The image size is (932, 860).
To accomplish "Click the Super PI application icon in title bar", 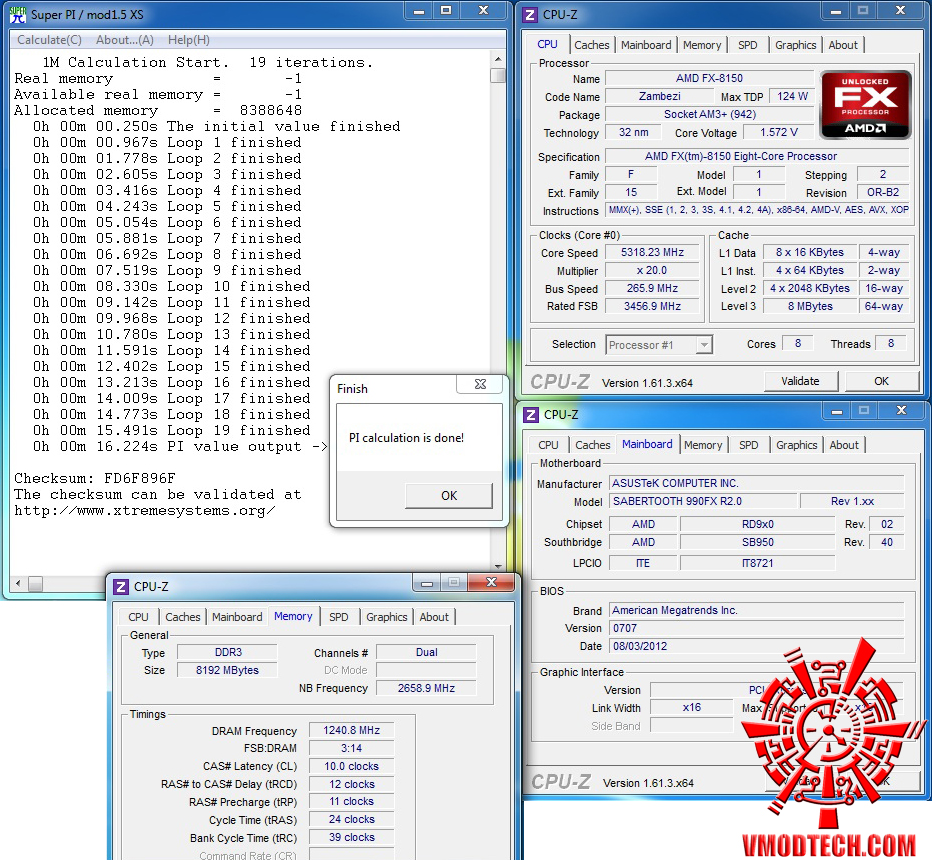I will click(x=18, y=14).
